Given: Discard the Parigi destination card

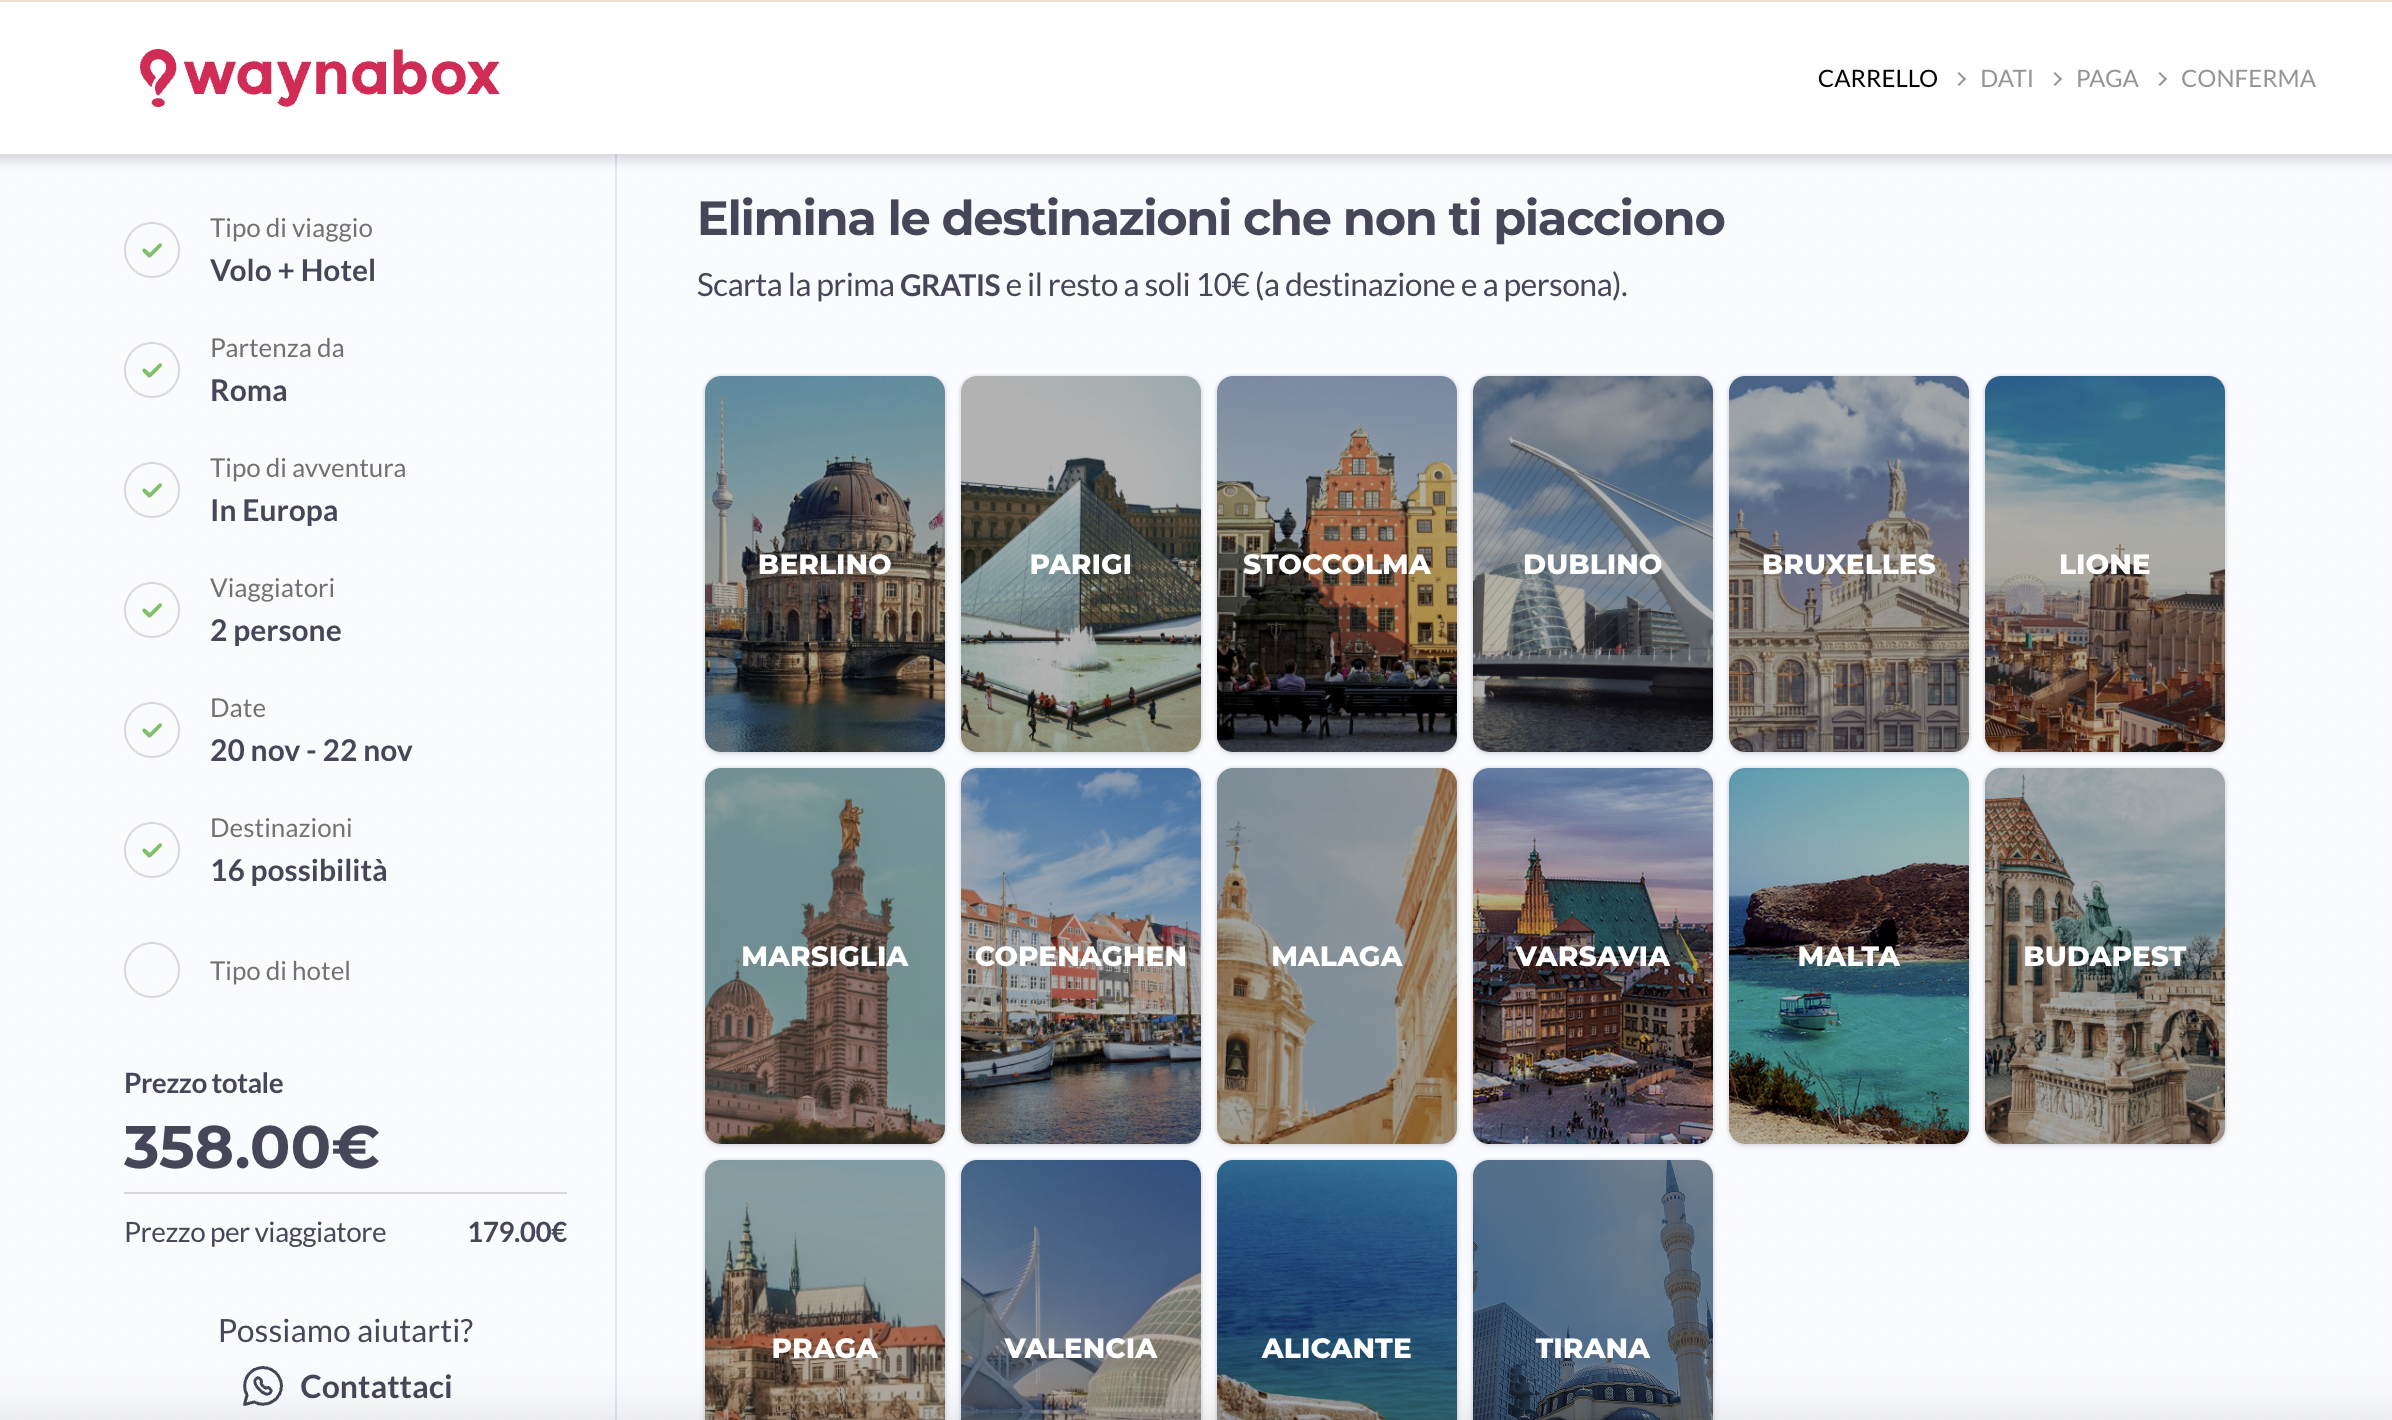Looking at the screenshot, I should tap(1081, 564).
